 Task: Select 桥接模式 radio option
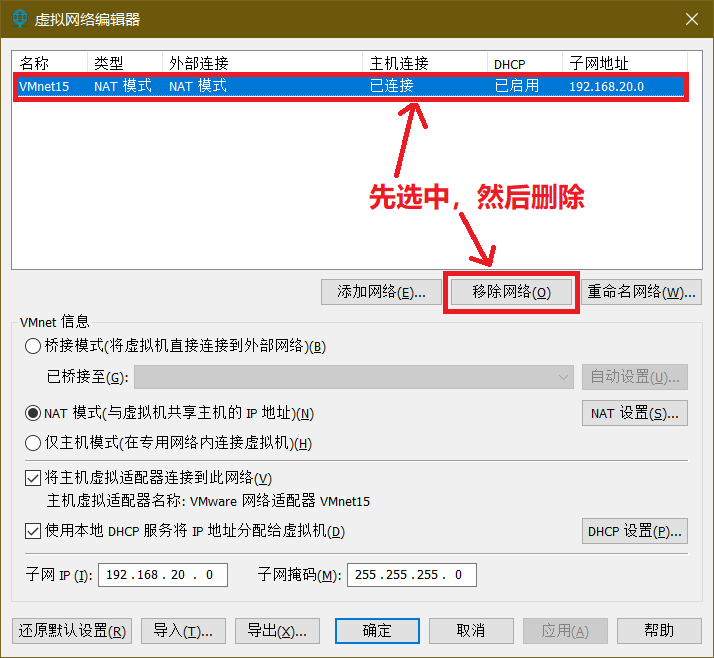pyautogui.click(x=33, y=346)
